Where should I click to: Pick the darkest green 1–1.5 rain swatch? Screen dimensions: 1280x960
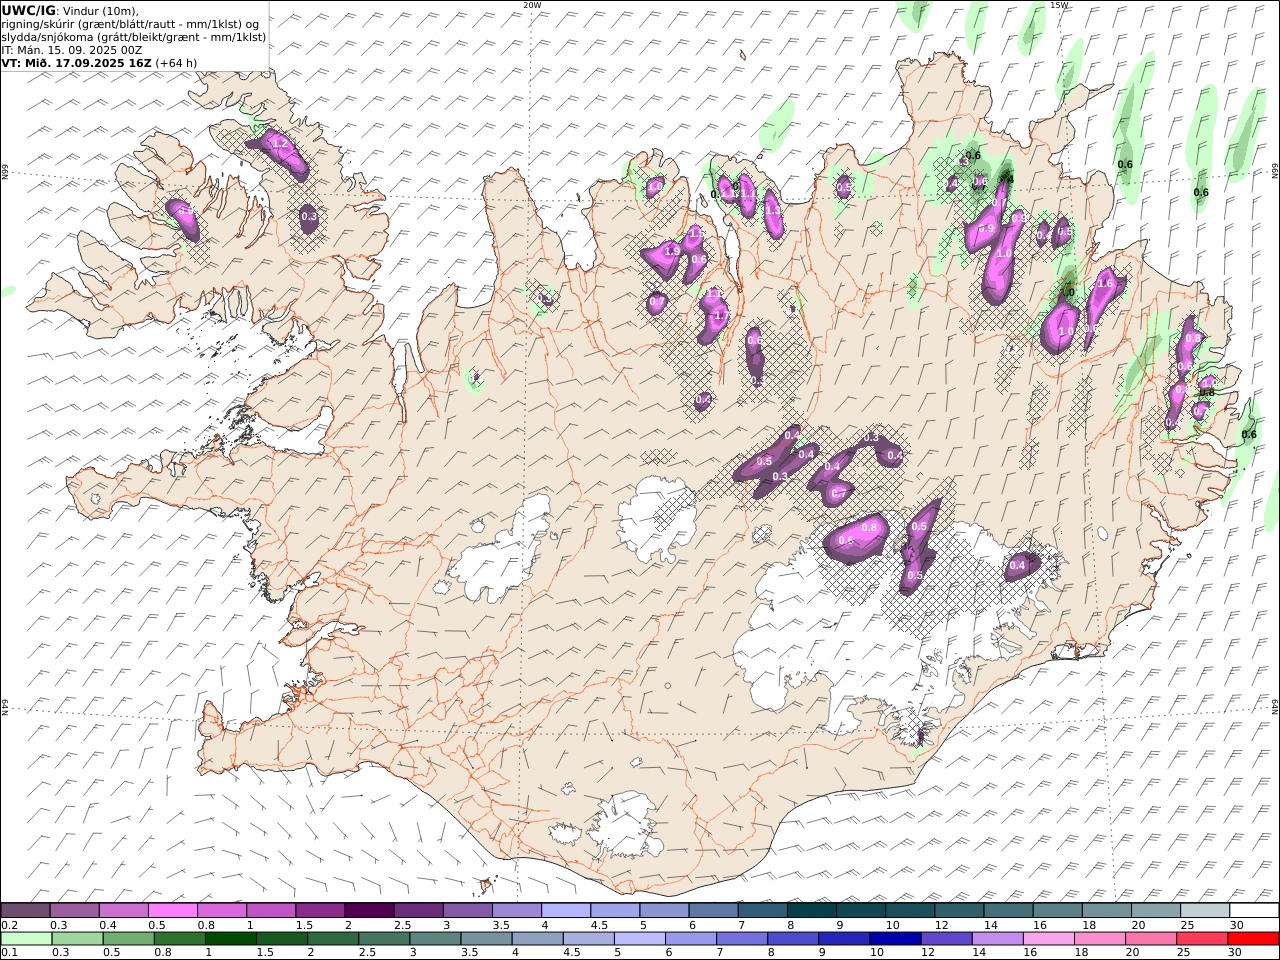click(x=231, y=938)
